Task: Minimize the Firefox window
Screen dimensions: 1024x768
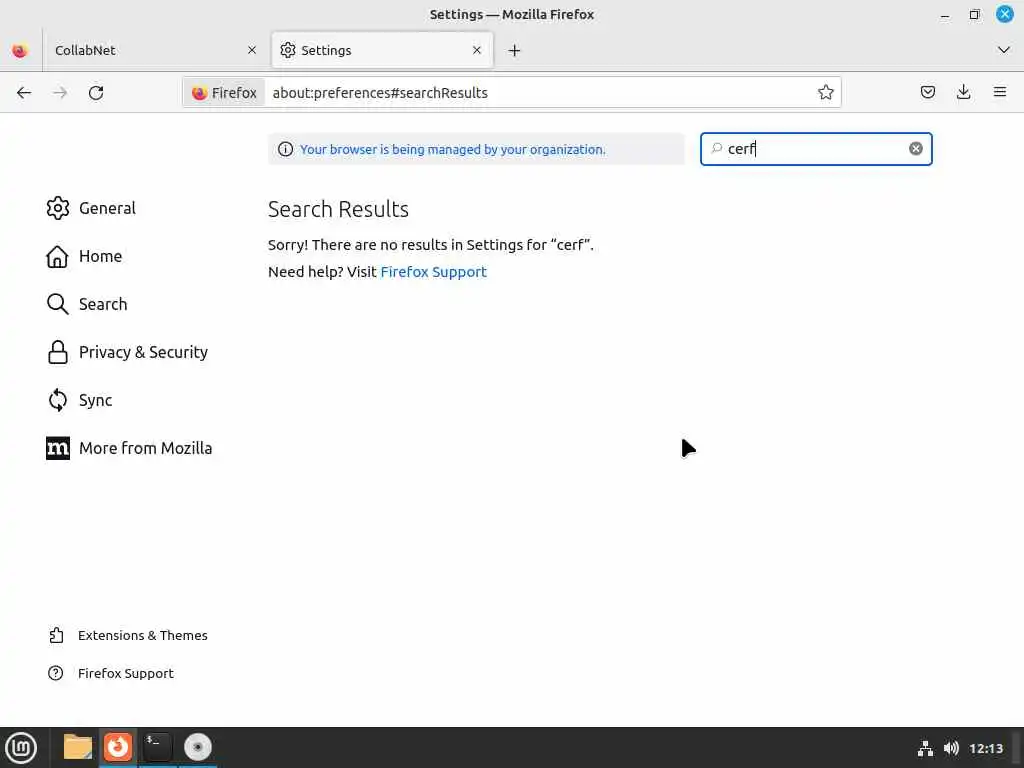Action: [945, 14]
